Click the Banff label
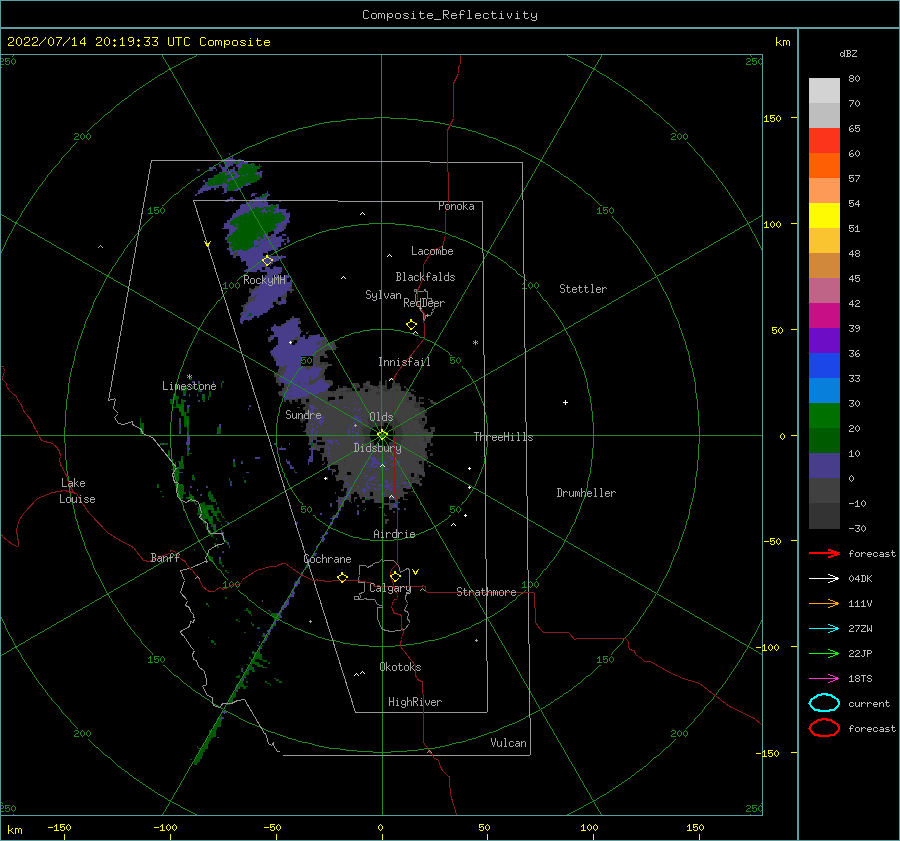Screen dimensions: 900x841 tap(165, 557)
